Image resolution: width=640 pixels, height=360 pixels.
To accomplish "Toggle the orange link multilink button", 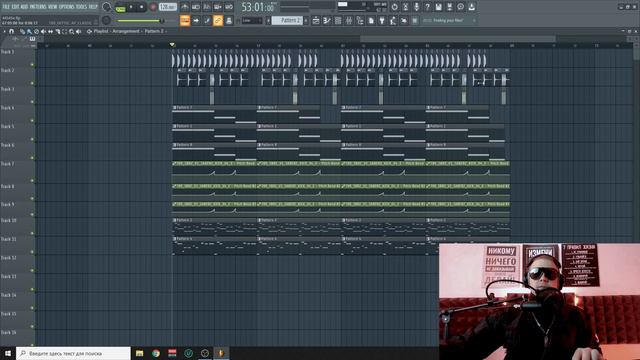I will pyautogui.click(x=218, y=20).
